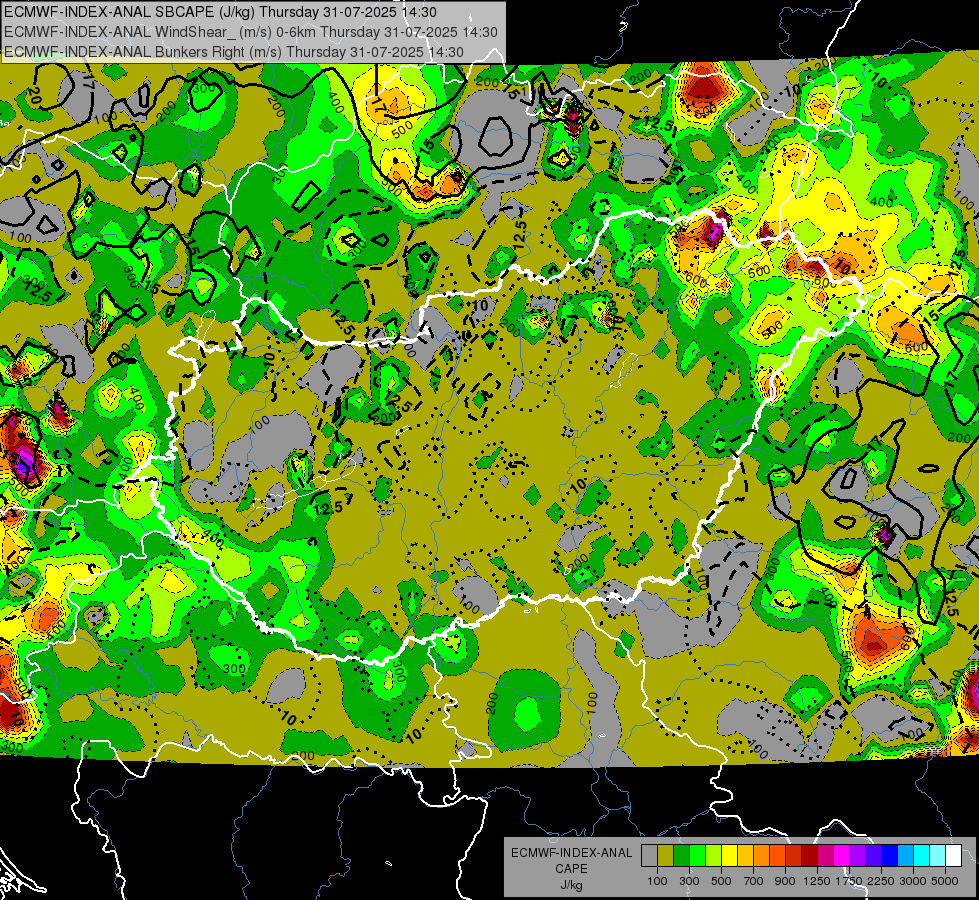
Task: Click the olive swatch in the CAPE legend
Action: (666, 856)
